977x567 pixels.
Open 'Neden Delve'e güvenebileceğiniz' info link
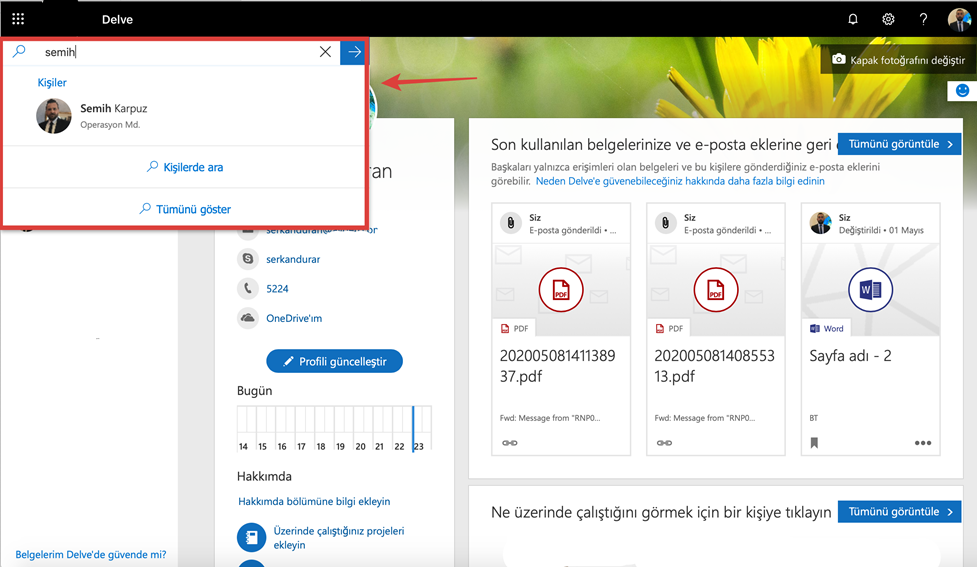[680, 181]
